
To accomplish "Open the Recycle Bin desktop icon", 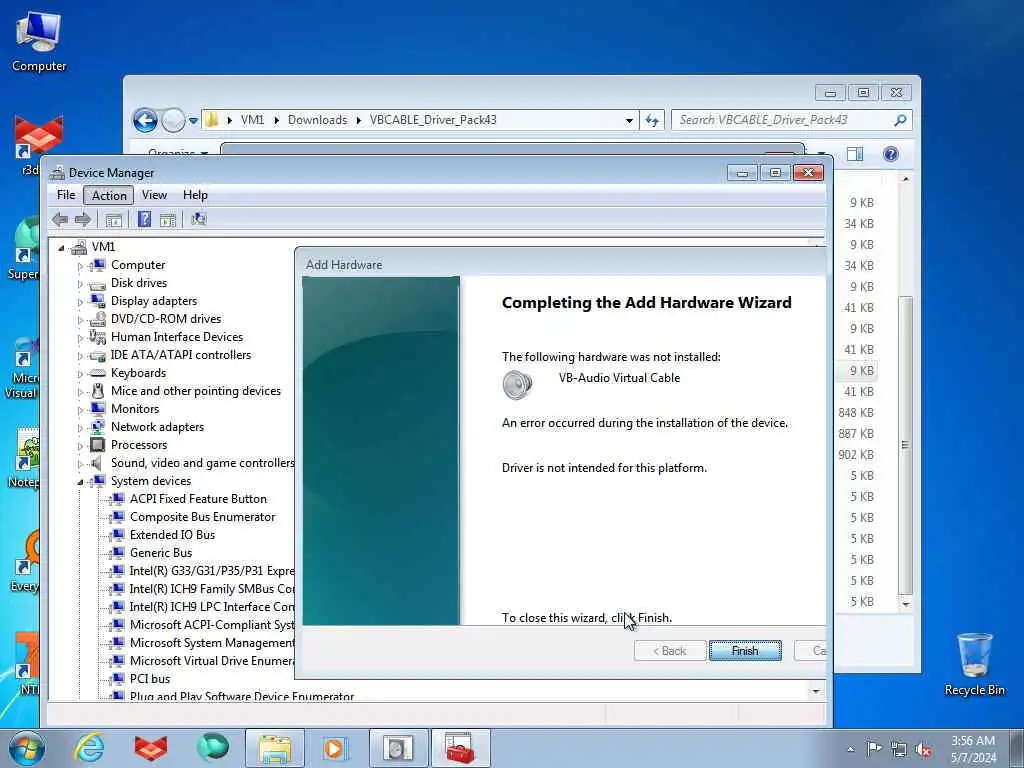I will [x=974, y=664].
